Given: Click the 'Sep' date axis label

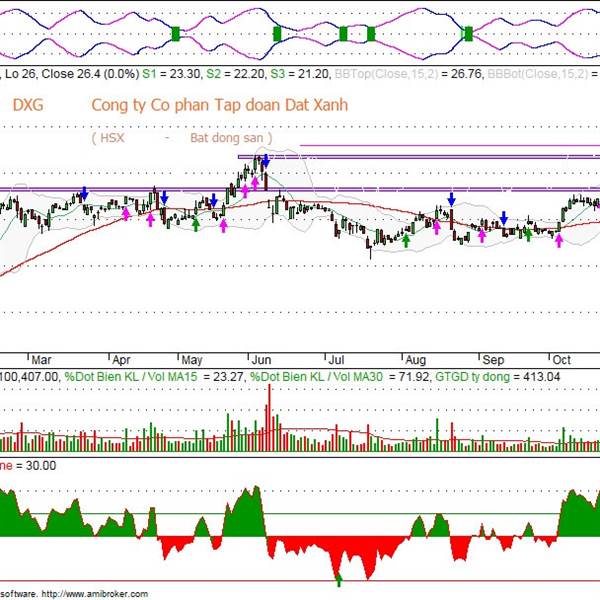Looking at the screenshot, I should point(493,360).
